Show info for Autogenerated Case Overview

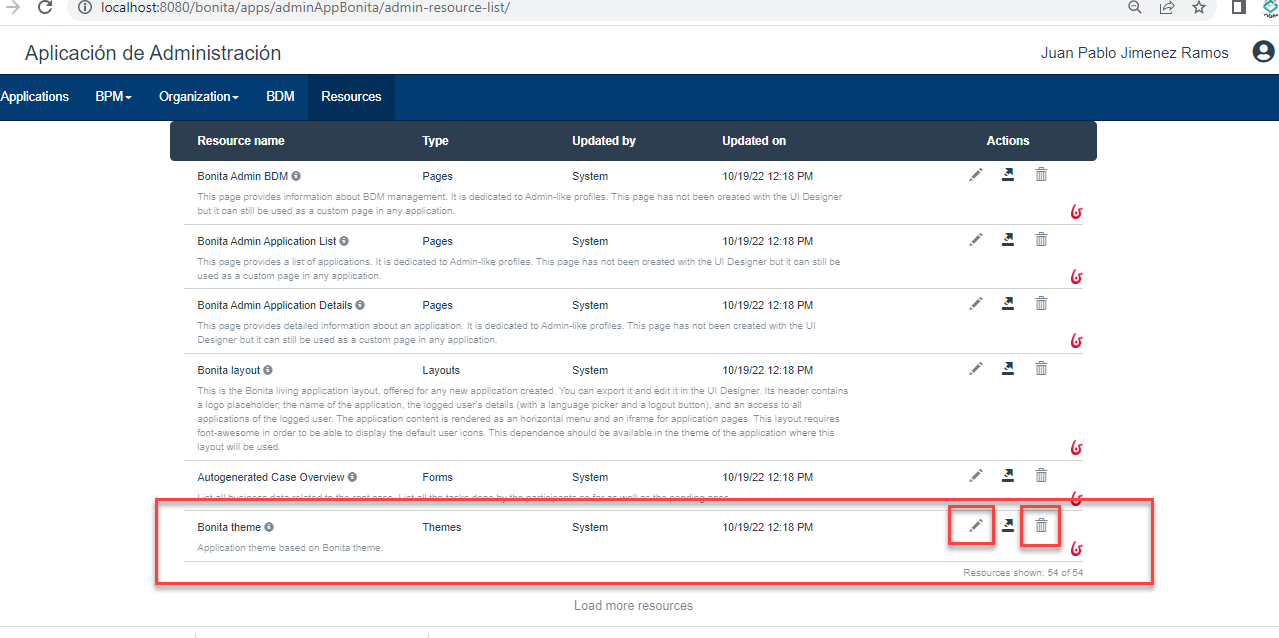(352, 477)
